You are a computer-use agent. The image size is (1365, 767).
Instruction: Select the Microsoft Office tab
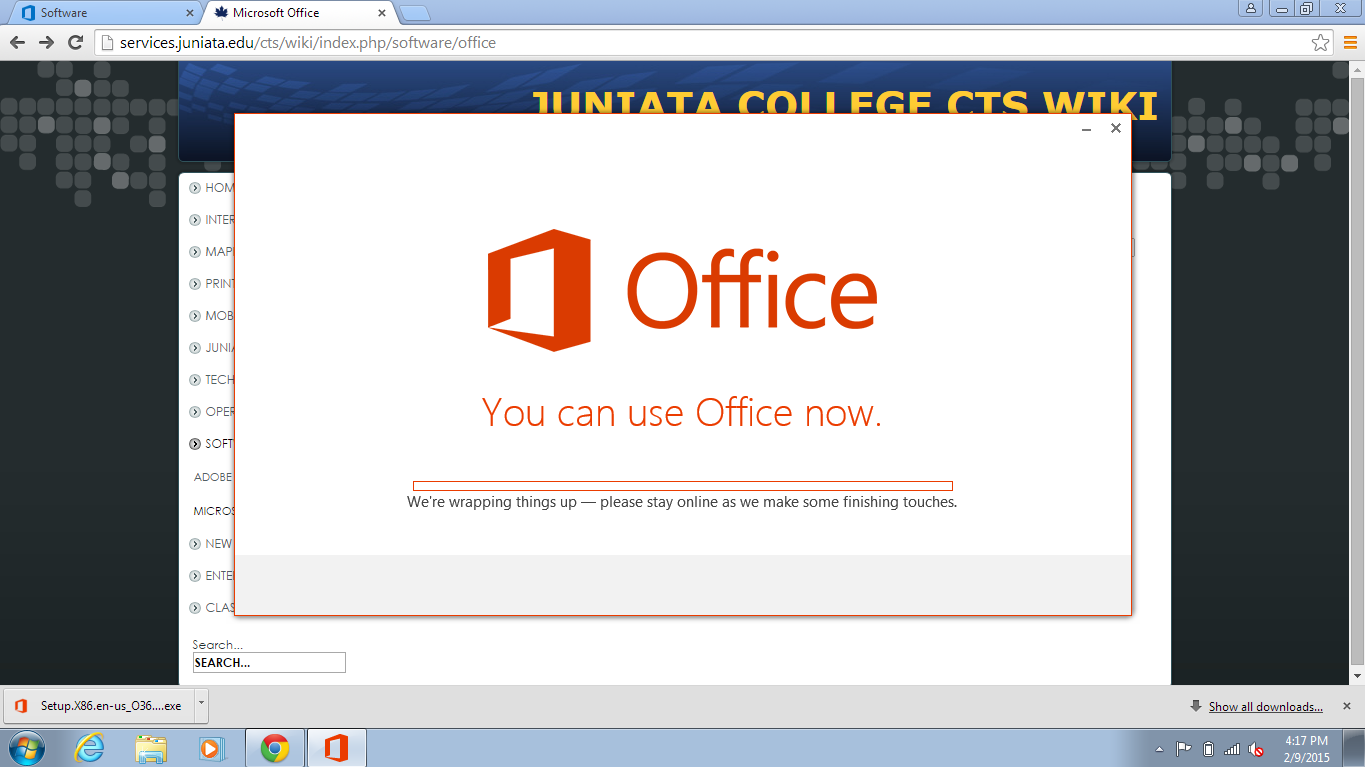point(298,13)
